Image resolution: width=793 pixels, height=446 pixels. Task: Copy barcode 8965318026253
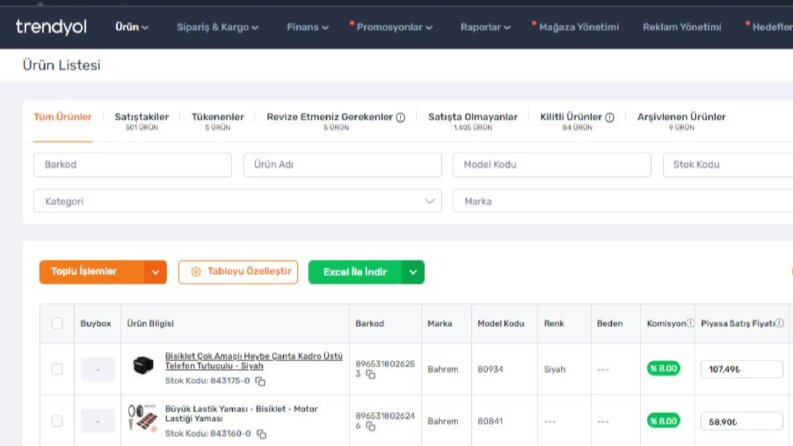coord(371,374)
